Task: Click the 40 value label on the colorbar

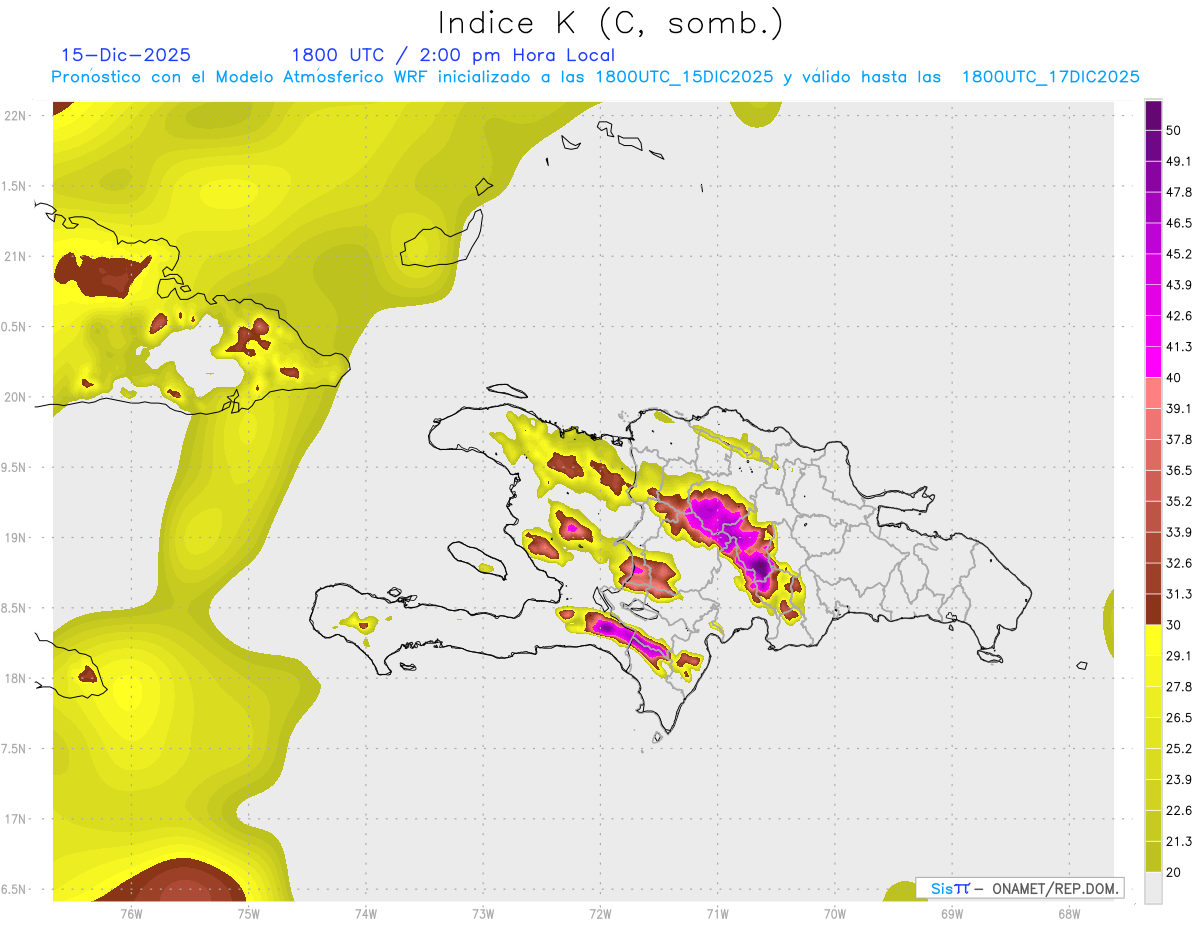Action: [x=1175, y=378]
